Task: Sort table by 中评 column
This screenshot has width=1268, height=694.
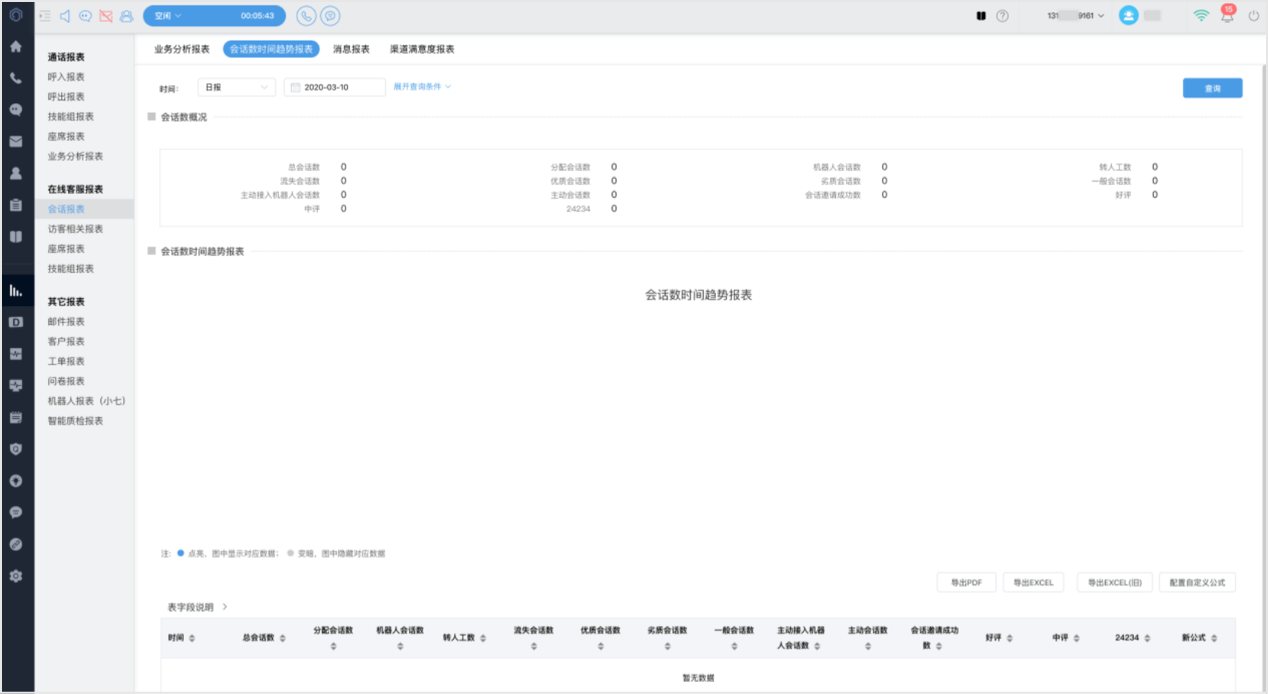Action: [x=1076, y=638]
